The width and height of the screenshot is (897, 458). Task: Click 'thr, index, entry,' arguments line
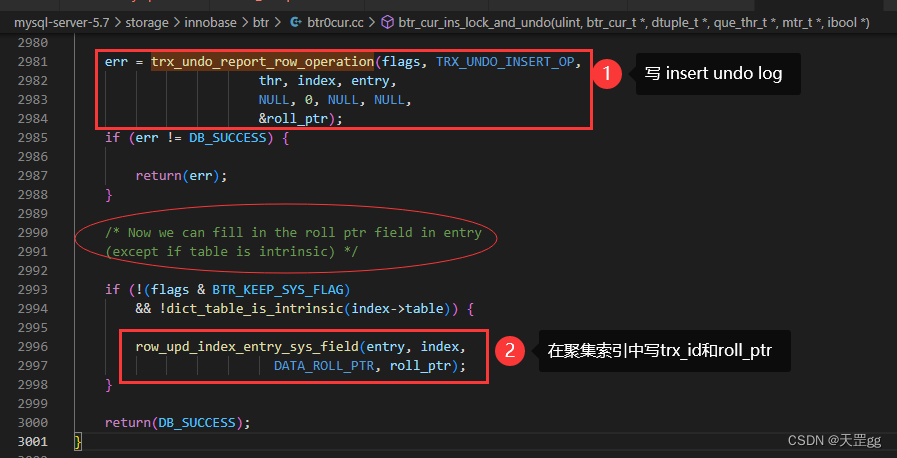[327, 81]
